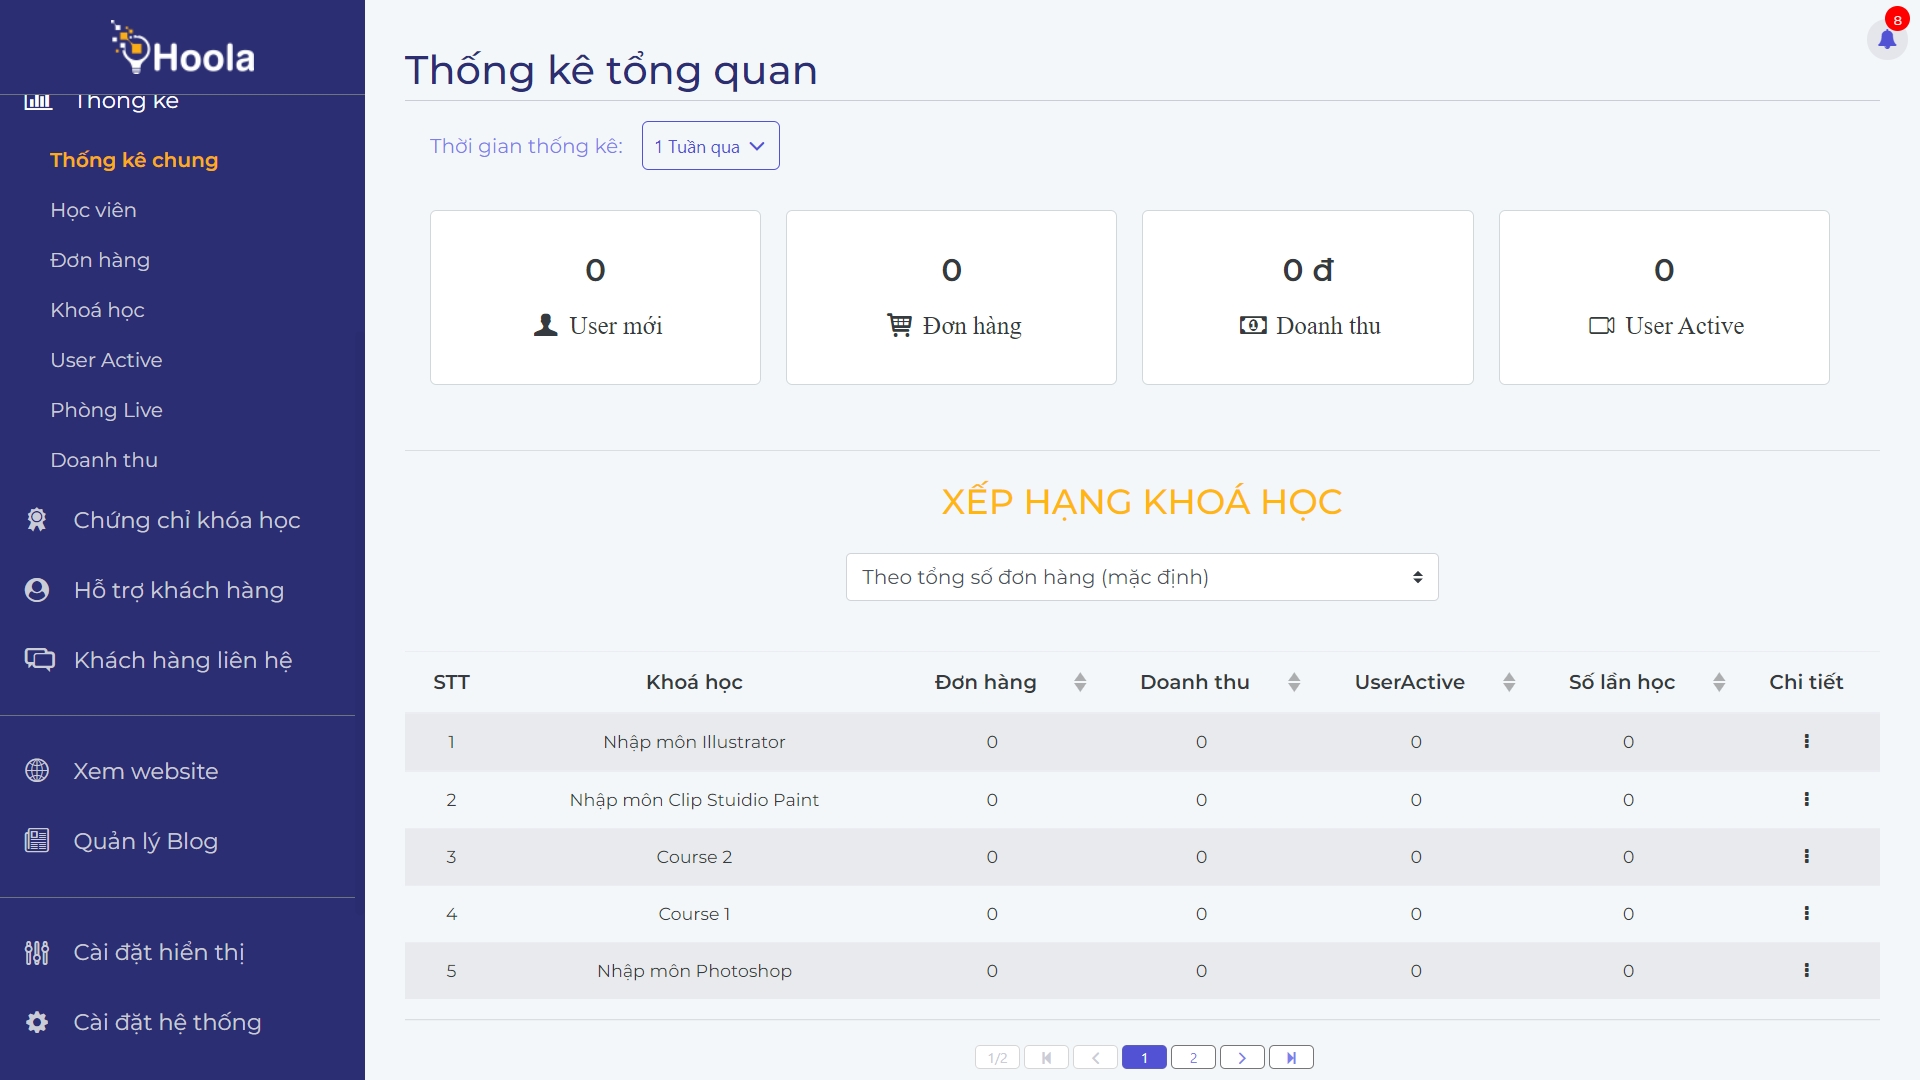This screenshot has height=1080, width=1920.
Task: Click the Hoola logo
Action: pyautogui.click(x=183, y=49)
